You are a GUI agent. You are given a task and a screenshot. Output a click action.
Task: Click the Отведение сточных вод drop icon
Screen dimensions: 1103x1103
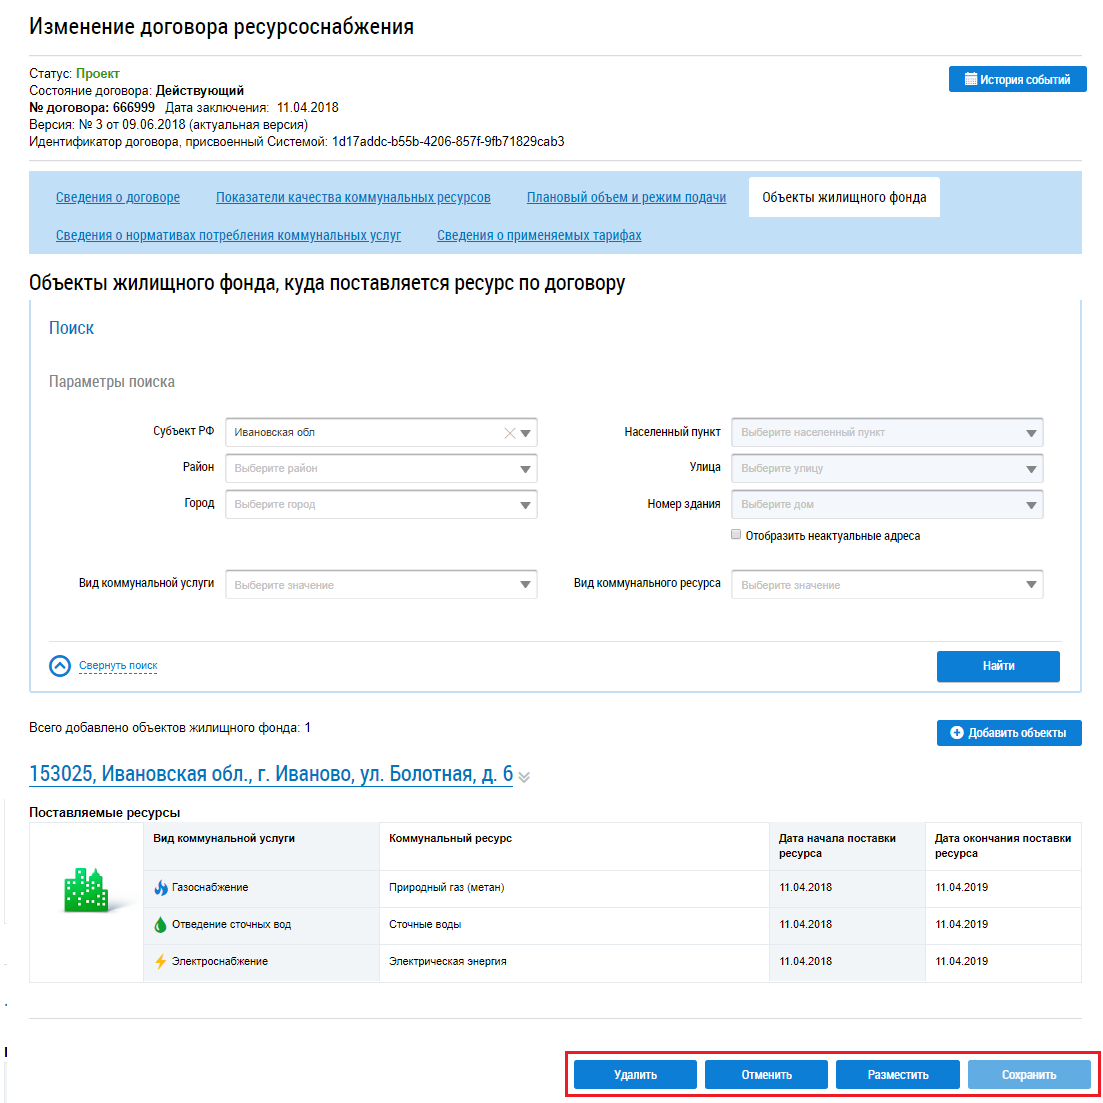click(x=160, y=924)
